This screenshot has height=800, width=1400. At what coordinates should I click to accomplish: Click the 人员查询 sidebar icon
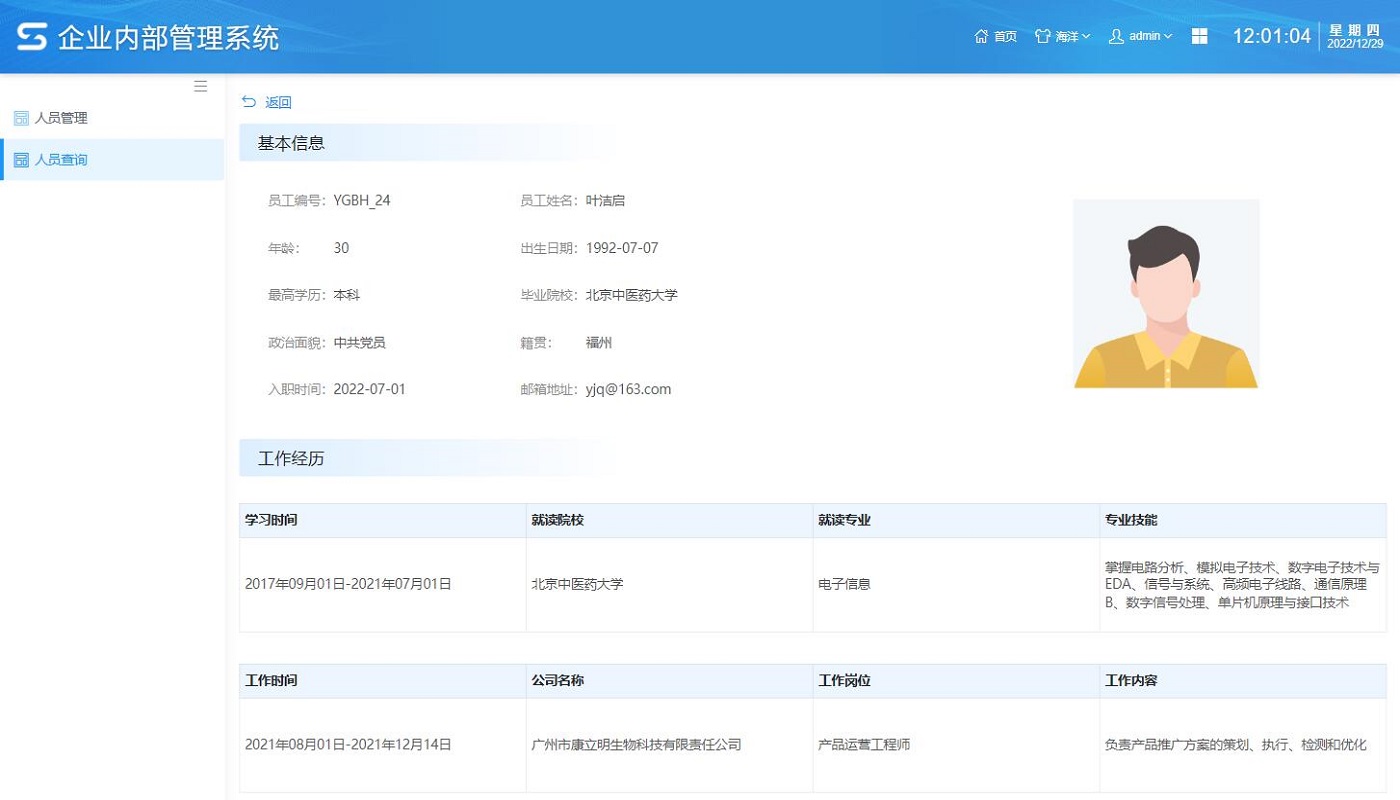point(21,159)
